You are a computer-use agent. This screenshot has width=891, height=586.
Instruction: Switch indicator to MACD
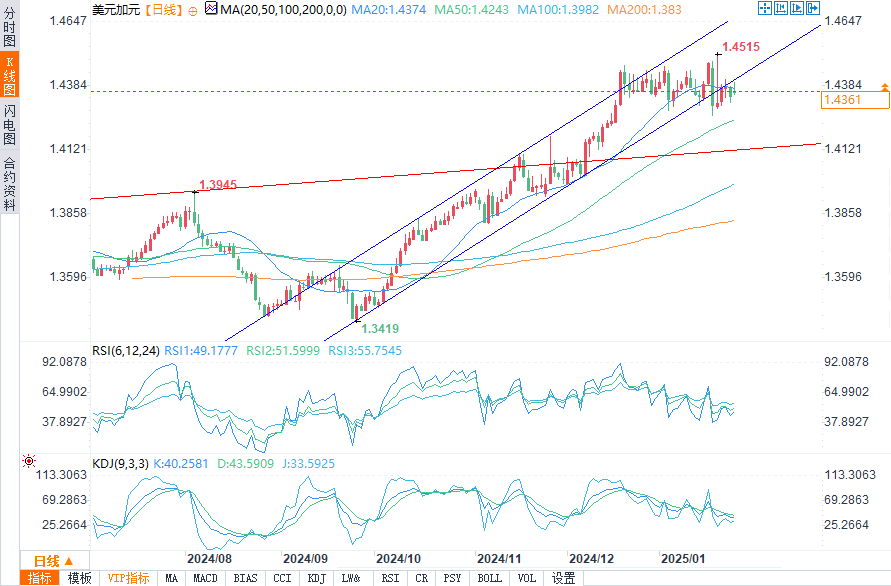click(205, 578)
